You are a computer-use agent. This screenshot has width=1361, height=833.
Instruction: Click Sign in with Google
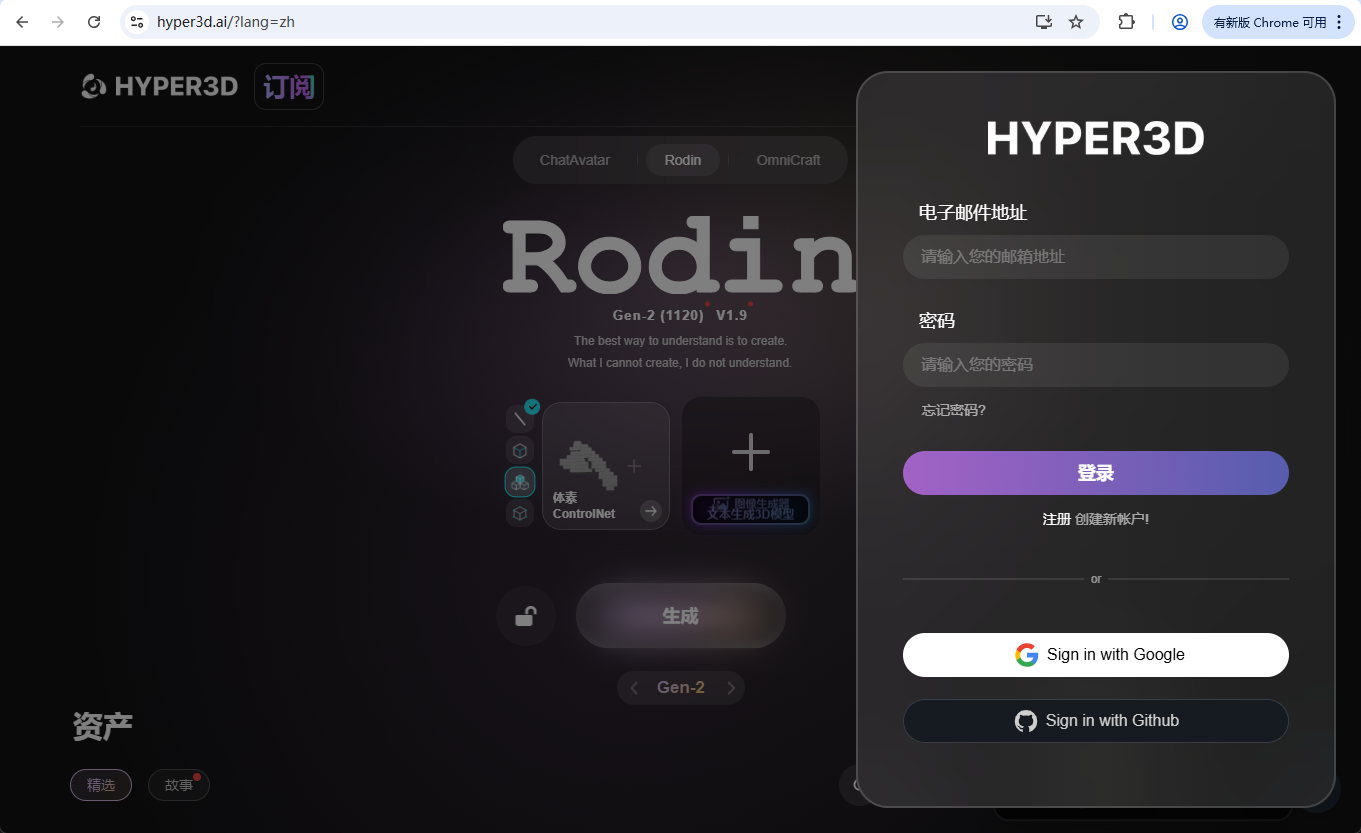pyautogui.click(x=1096, y=655)
